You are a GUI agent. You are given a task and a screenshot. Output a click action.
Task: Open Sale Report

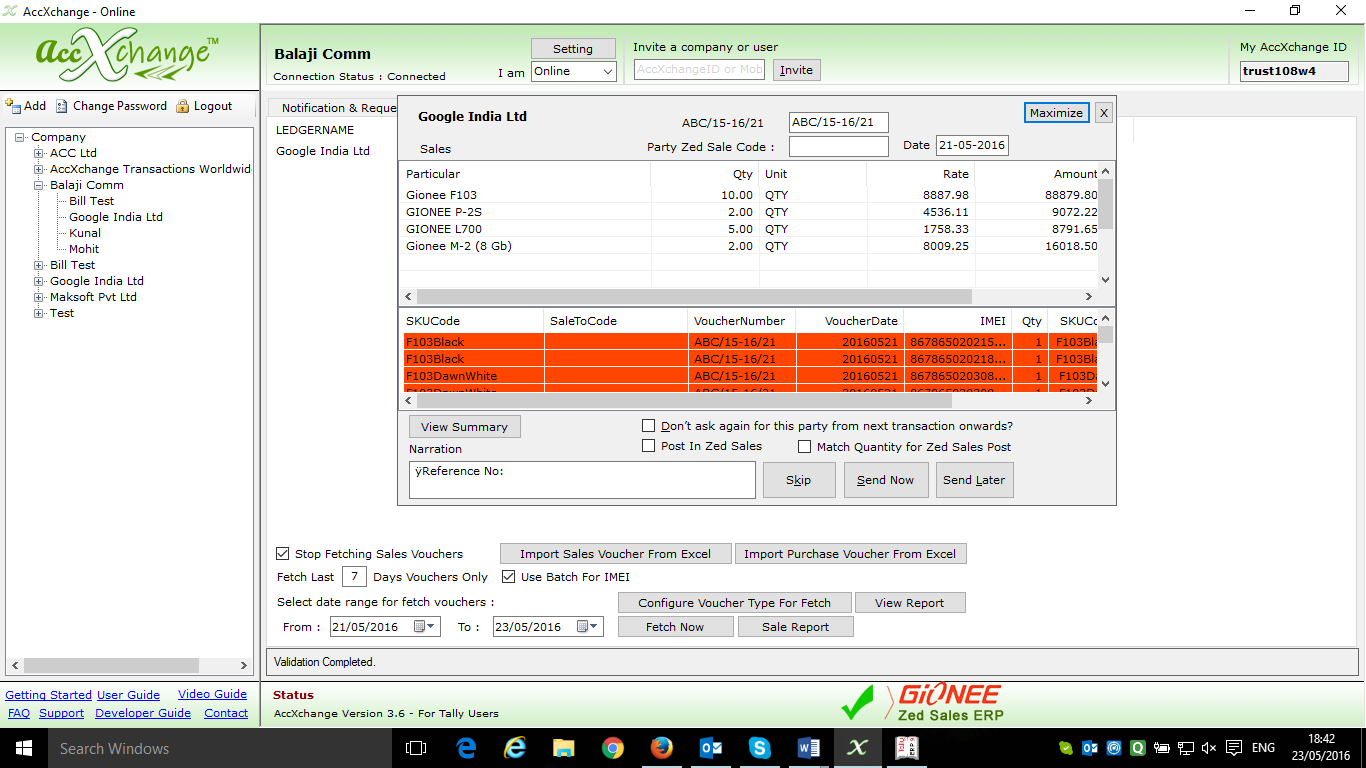coord(796,627)
